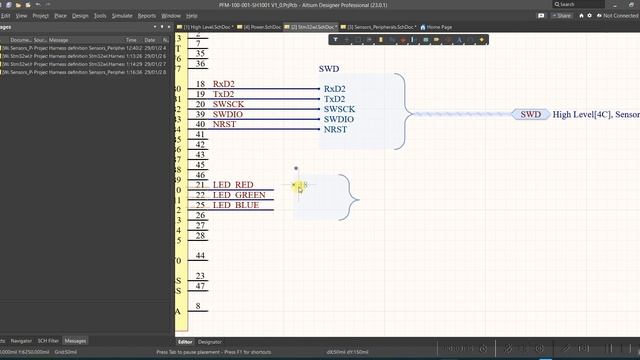The height and width of the screenshot is (360, 640).
Task: Open the Simulate menu
Action: [122, 16]
